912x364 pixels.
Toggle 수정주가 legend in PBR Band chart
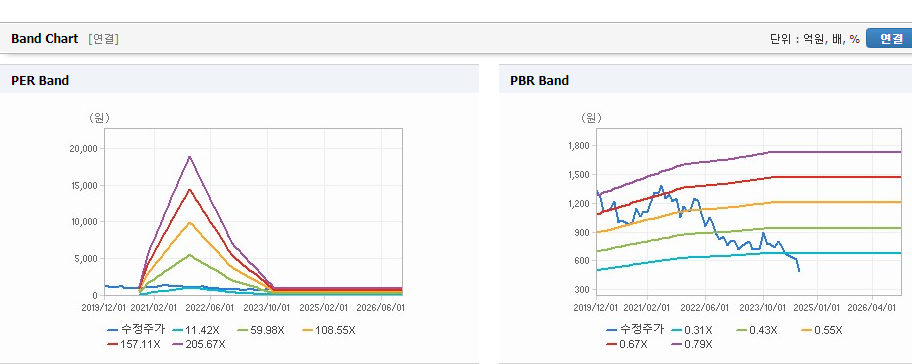(x=635, y=330)
